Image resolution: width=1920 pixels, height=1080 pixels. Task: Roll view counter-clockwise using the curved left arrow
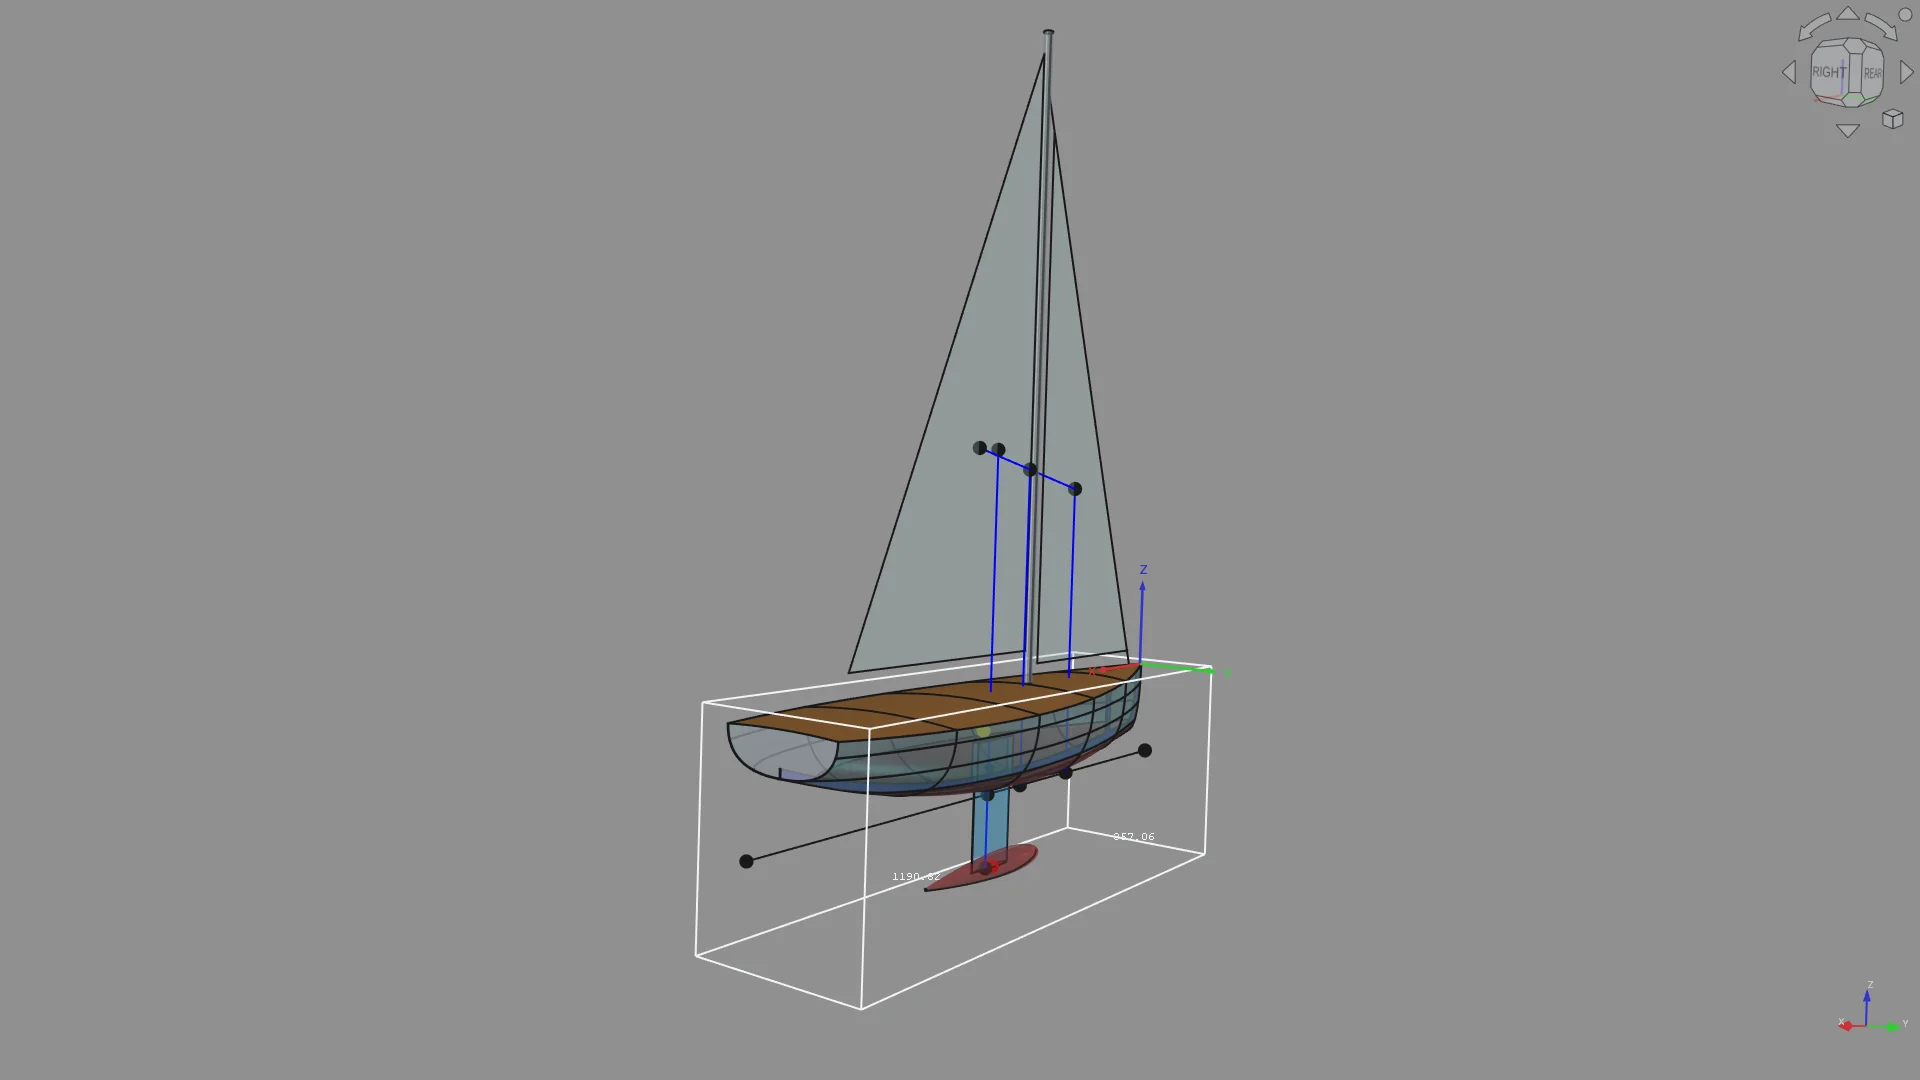click(1813, 27)
